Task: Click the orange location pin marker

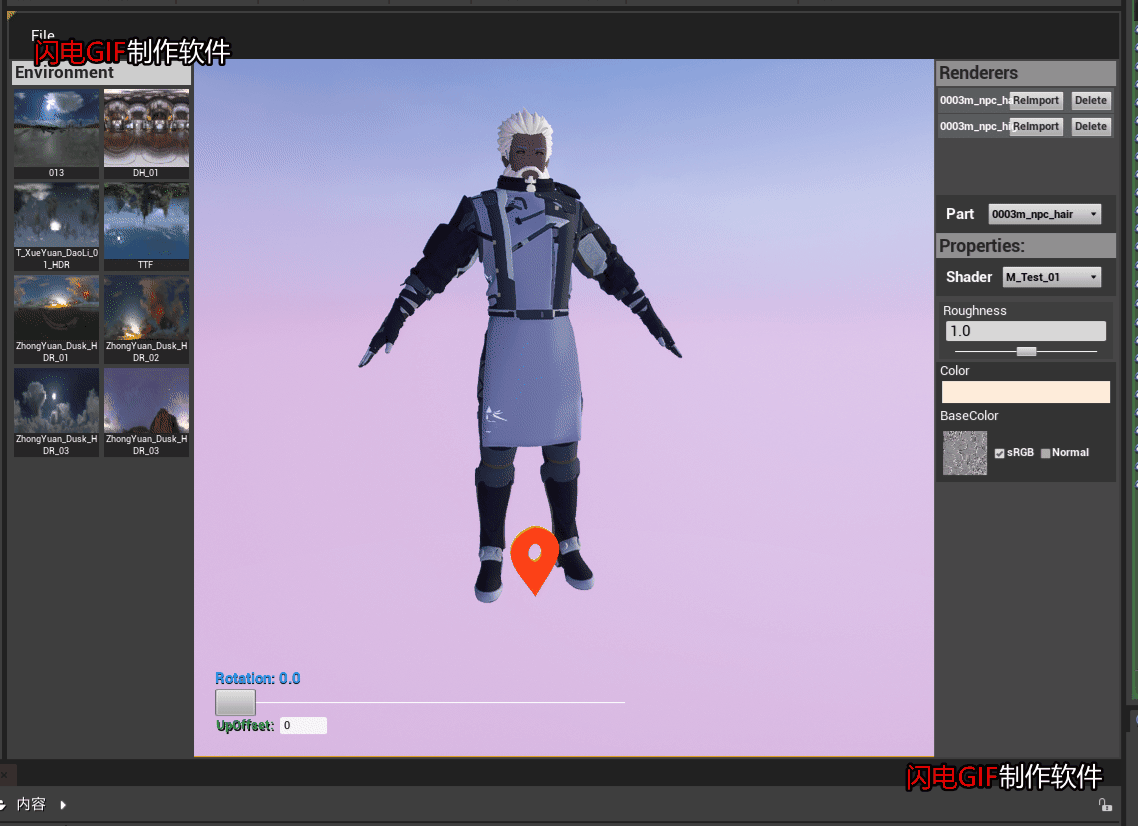Action: (534, 555)
